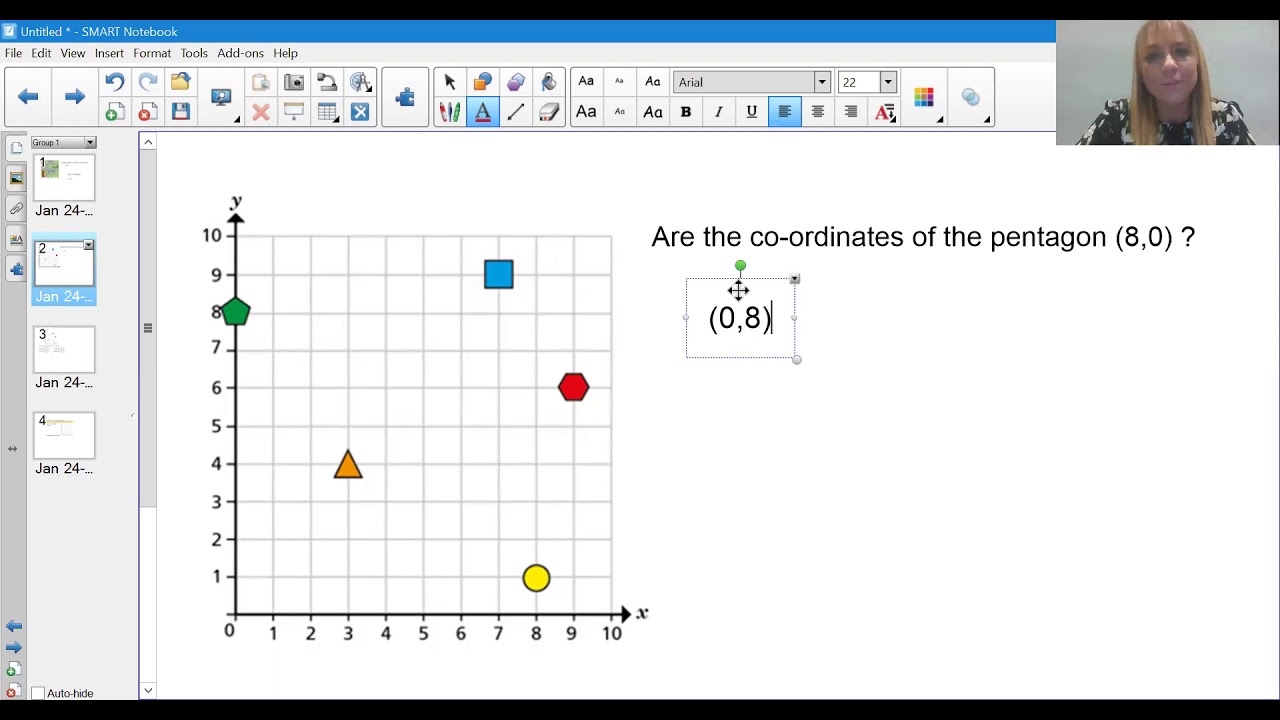Open transparency settings
The width and height of the screenshot is (1280, 720).
971,97
